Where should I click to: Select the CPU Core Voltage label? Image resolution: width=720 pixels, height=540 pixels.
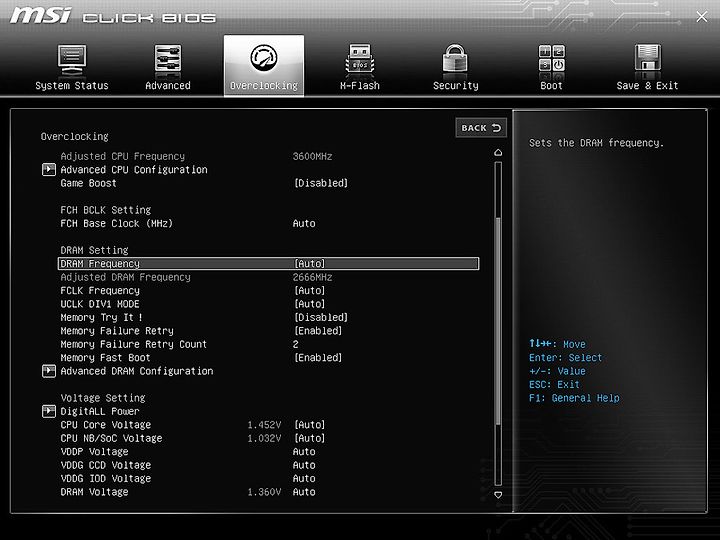(105, 425)
